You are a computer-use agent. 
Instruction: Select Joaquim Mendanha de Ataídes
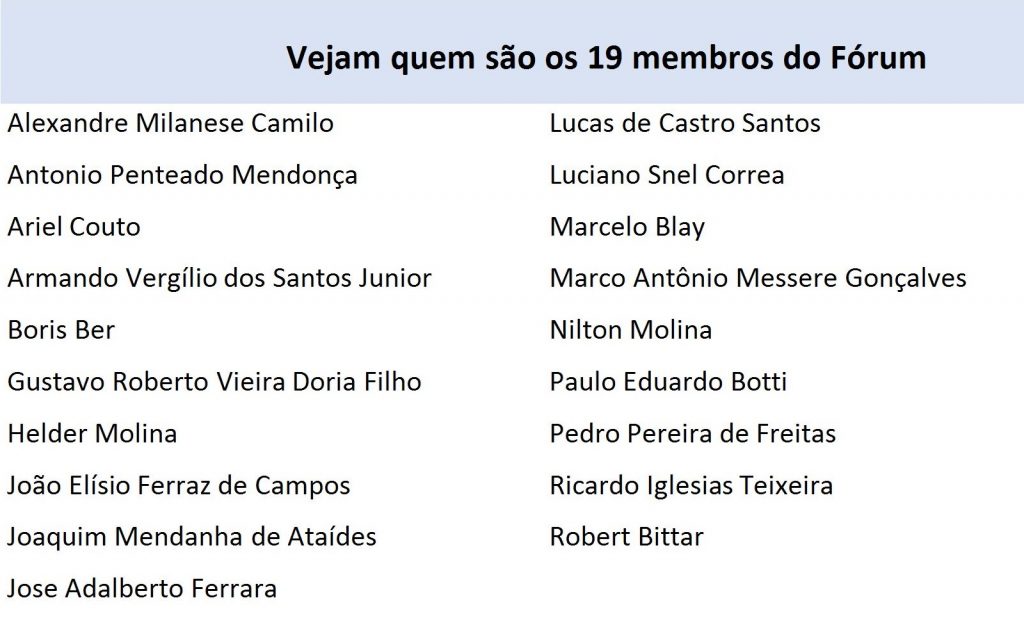click(192, 537)
